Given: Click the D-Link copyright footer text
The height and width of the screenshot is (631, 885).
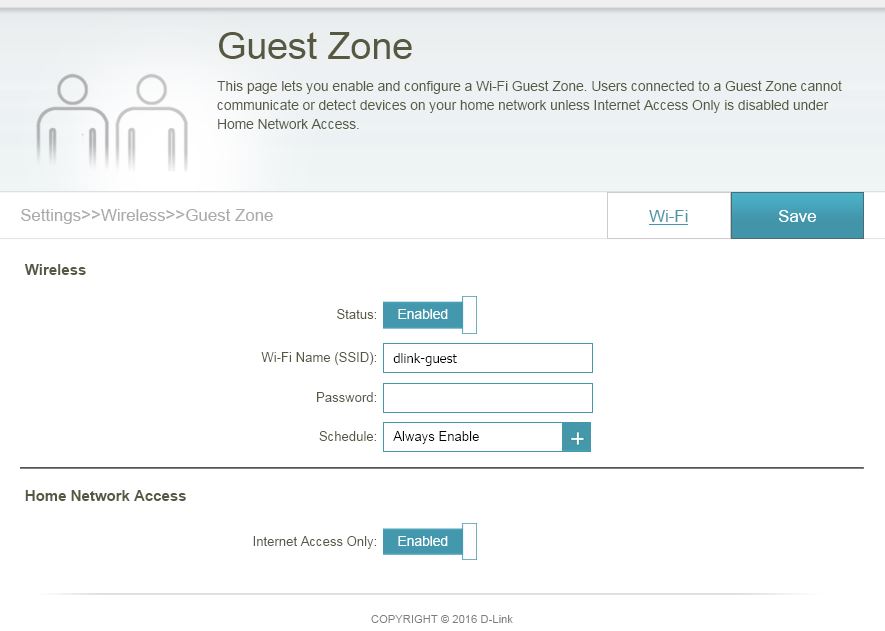Looking at the screenshot, I should 442,619.
